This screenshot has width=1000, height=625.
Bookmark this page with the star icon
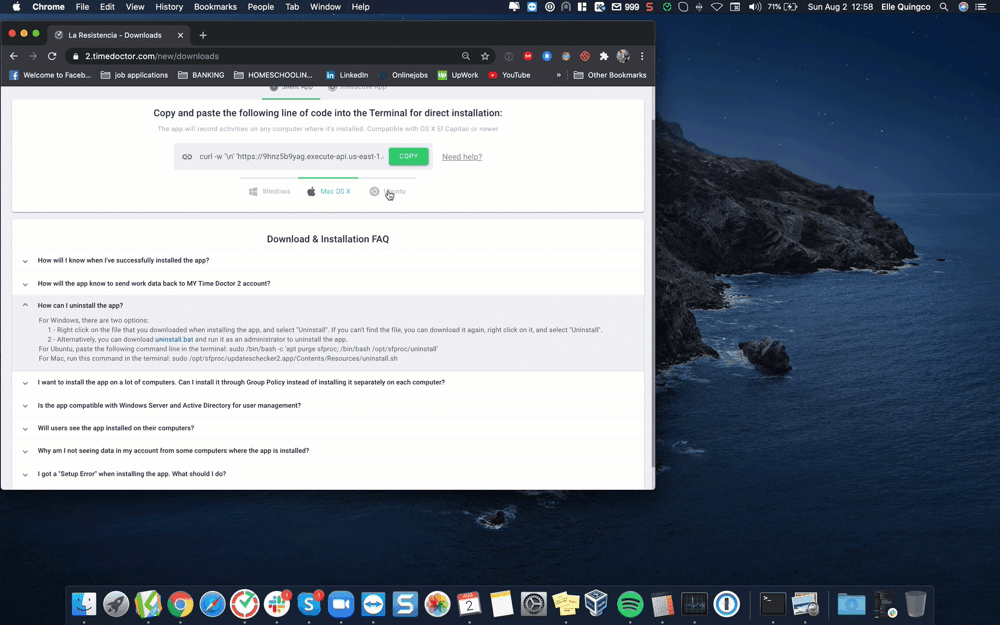(485, 56)
